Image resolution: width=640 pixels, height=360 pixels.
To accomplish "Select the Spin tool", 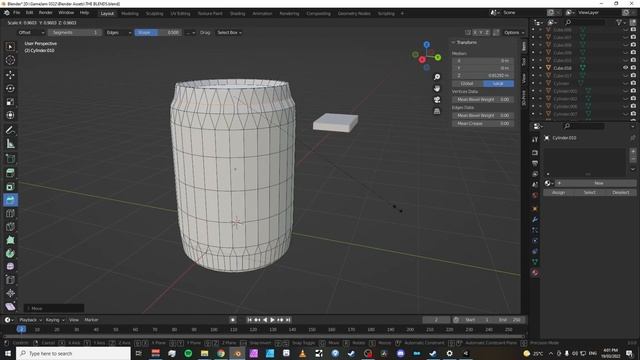I will coord(10,253).
